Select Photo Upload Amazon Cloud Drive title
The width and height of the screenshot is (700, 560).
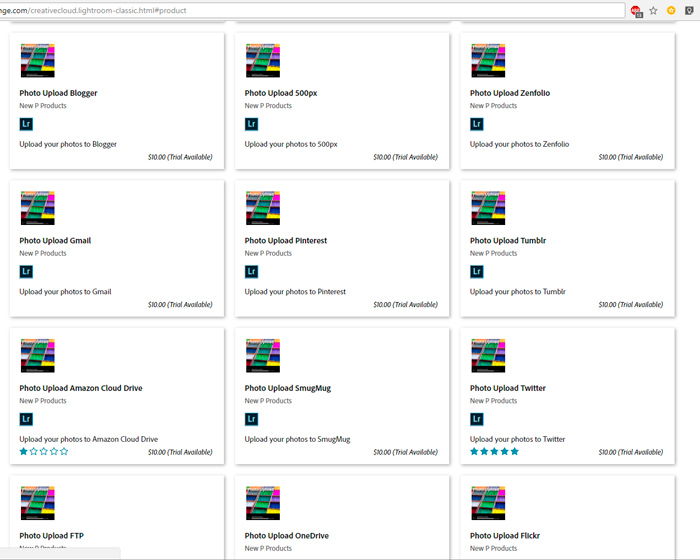coord(81,388)
